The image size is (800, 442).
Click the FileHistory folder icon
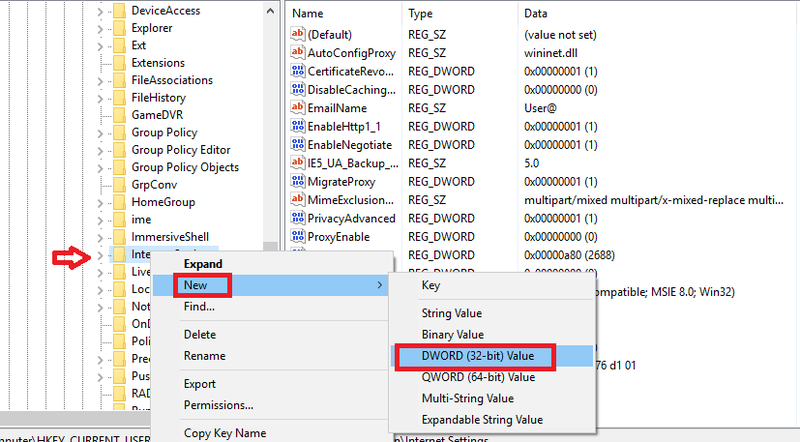[x=119, y=97]
